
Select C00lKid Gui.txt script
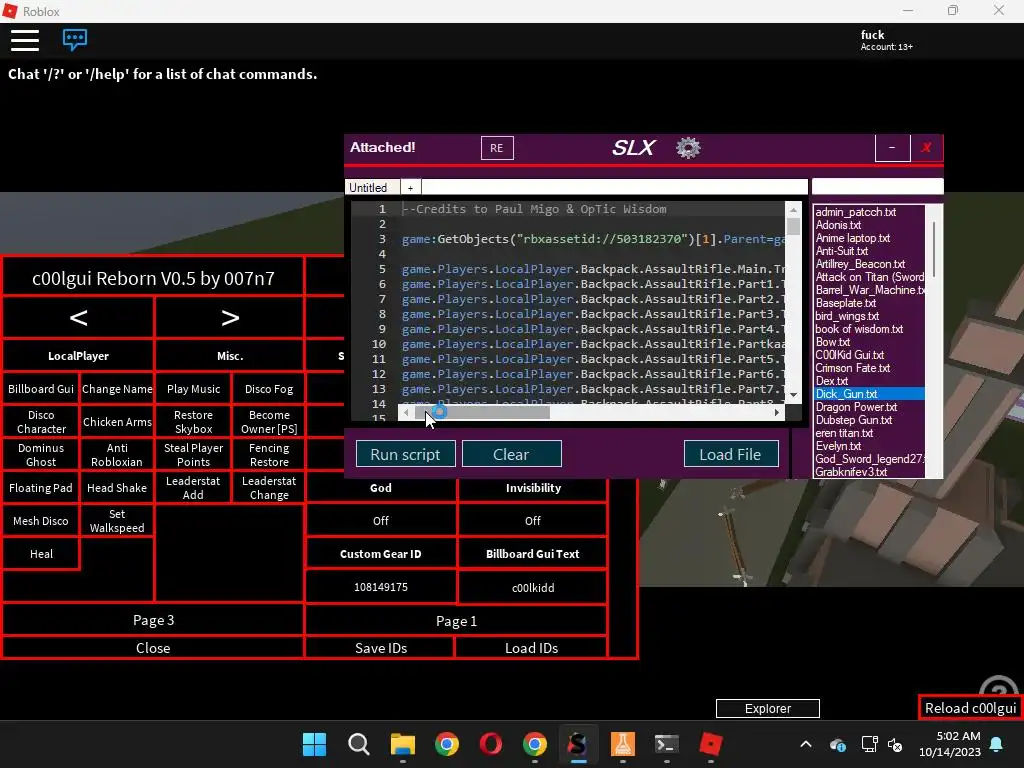[850, 355]
